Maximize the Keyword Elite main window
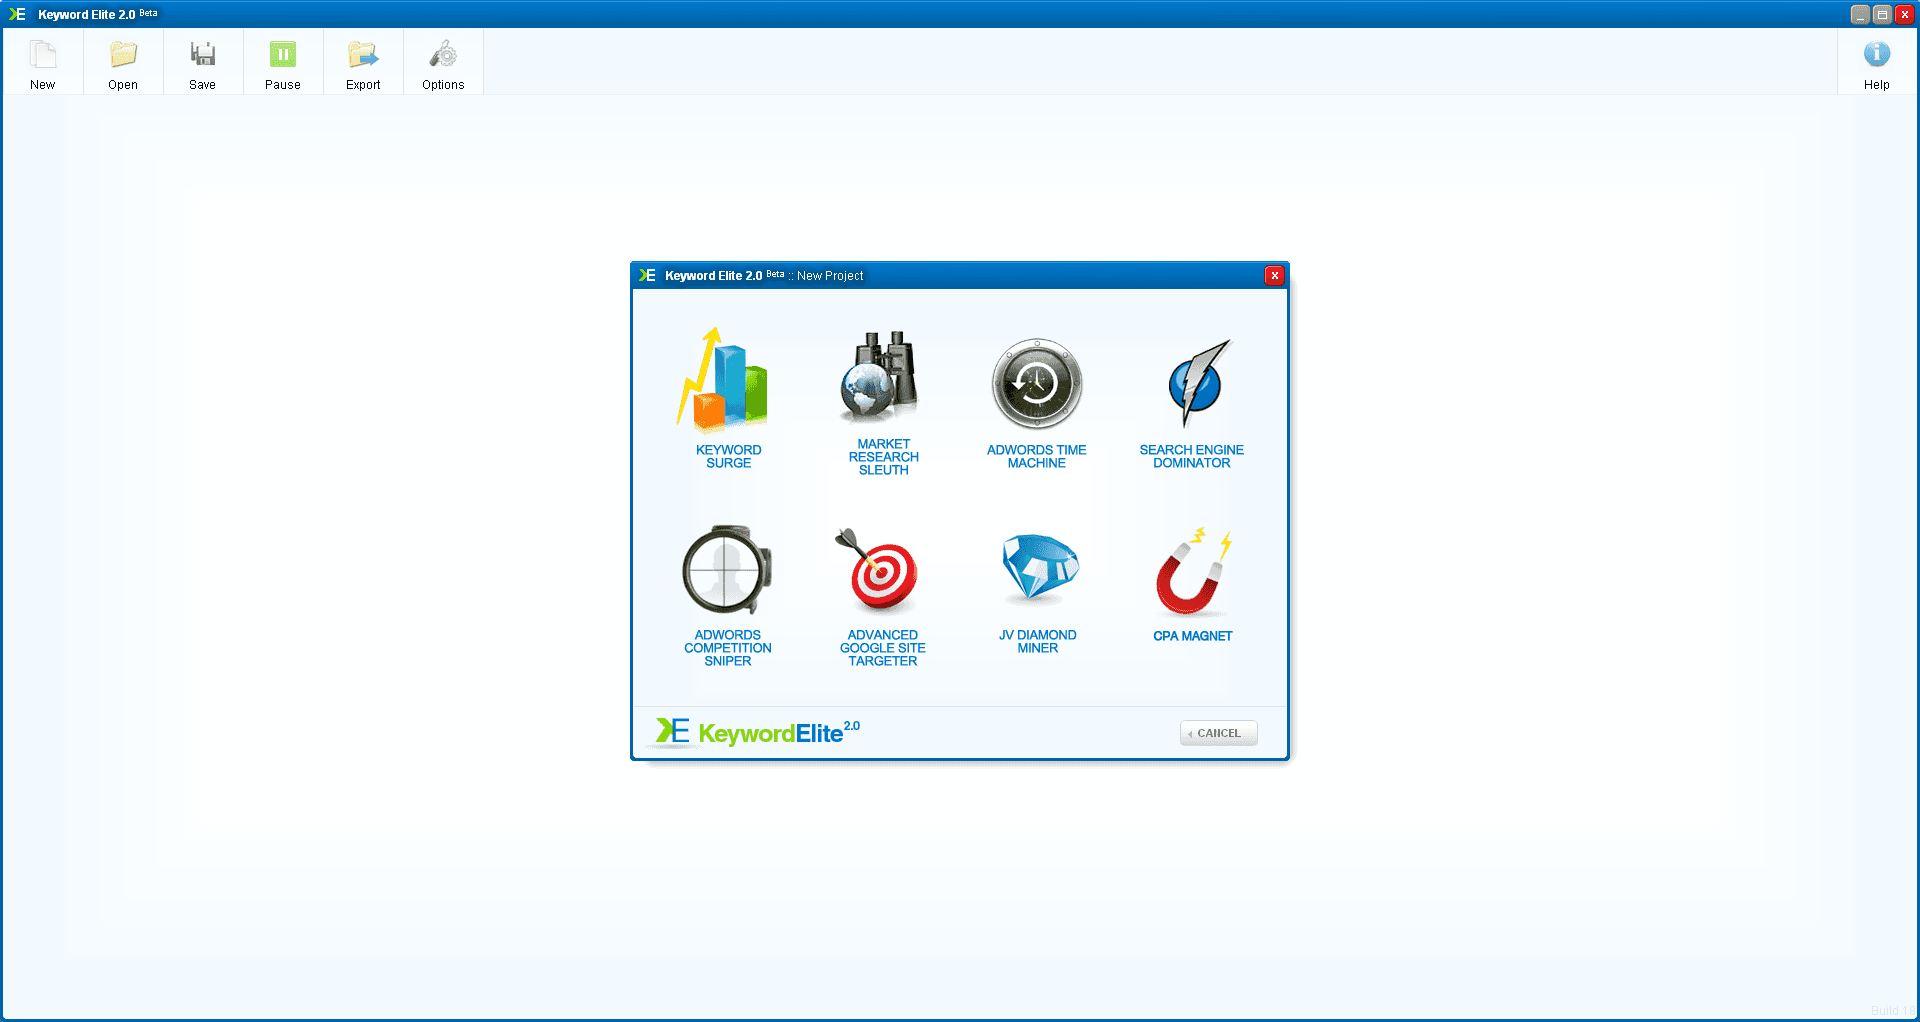Screen dimensions: 1920x1022 (x=1882, y=14)
